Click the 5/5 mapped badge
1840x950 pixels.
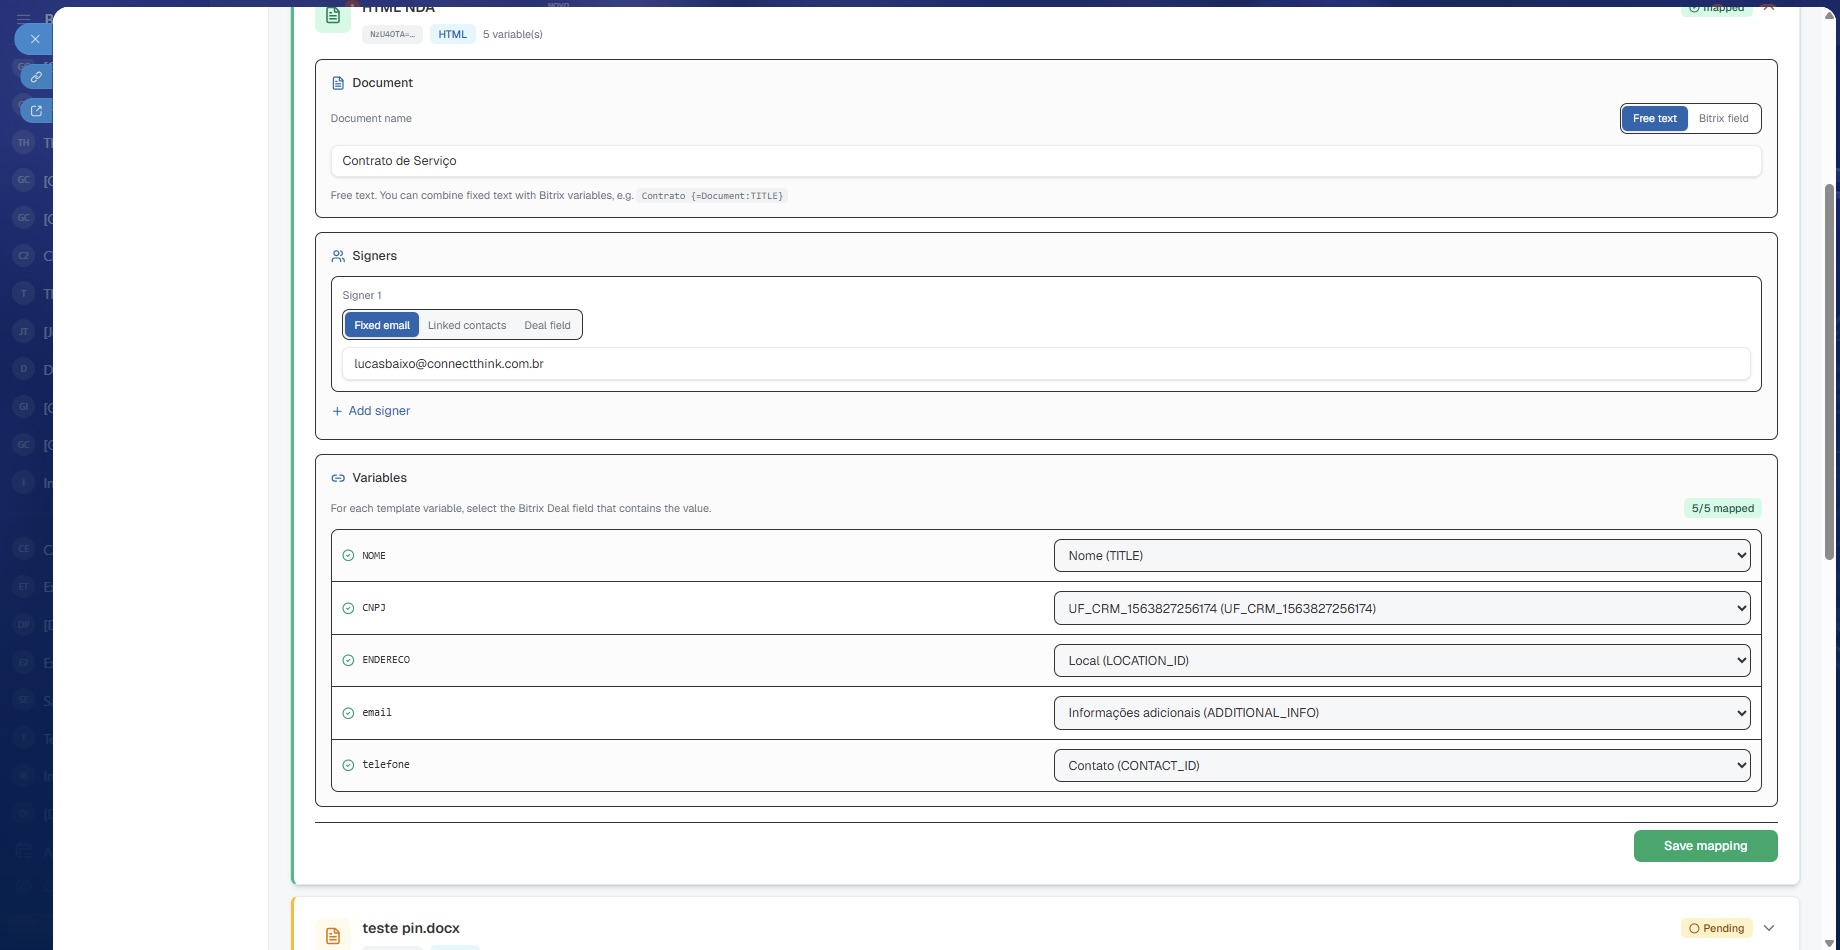tap(1722, 508)
